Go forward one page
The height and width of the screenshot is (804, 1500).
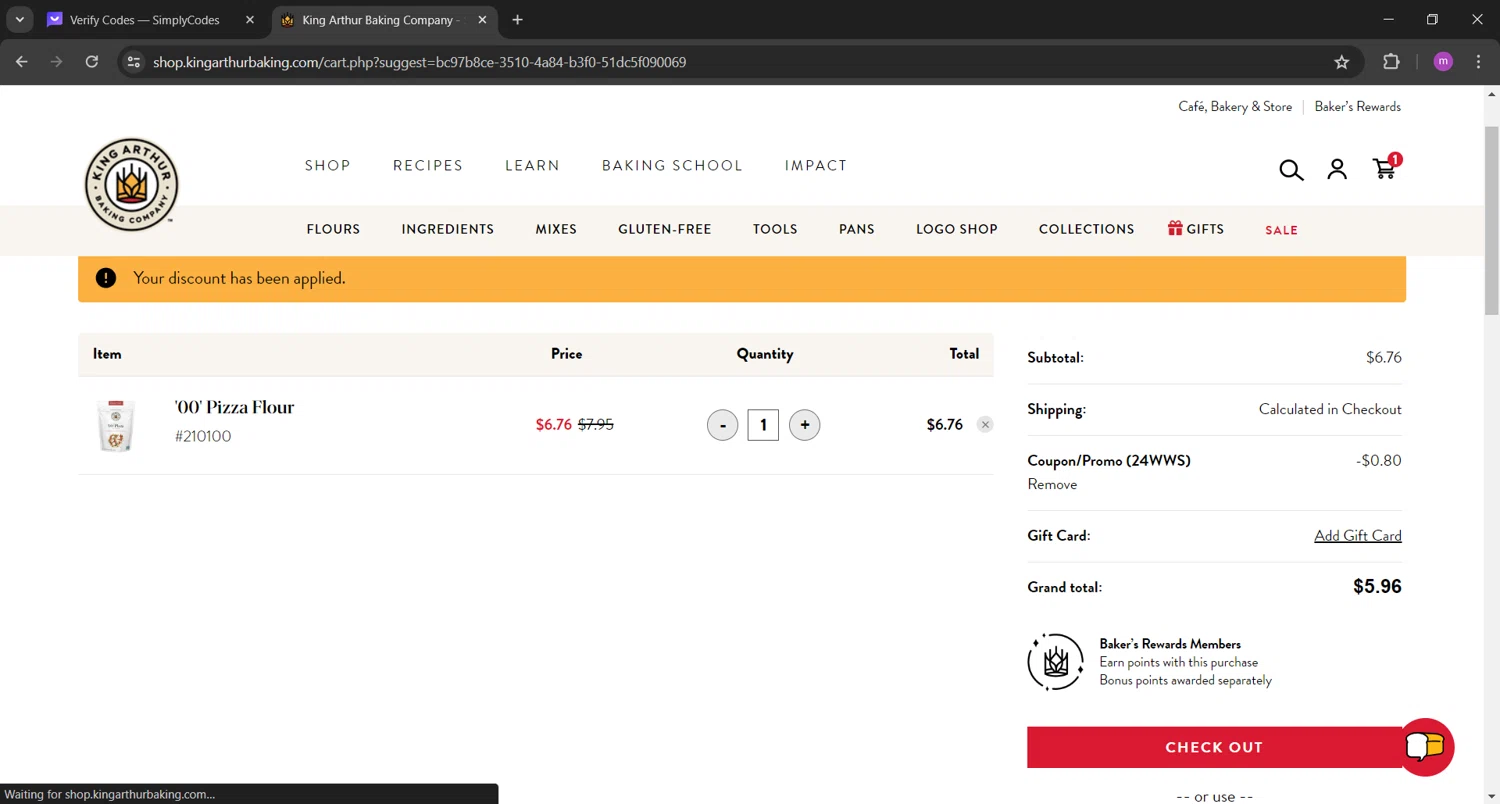[57, 62]
